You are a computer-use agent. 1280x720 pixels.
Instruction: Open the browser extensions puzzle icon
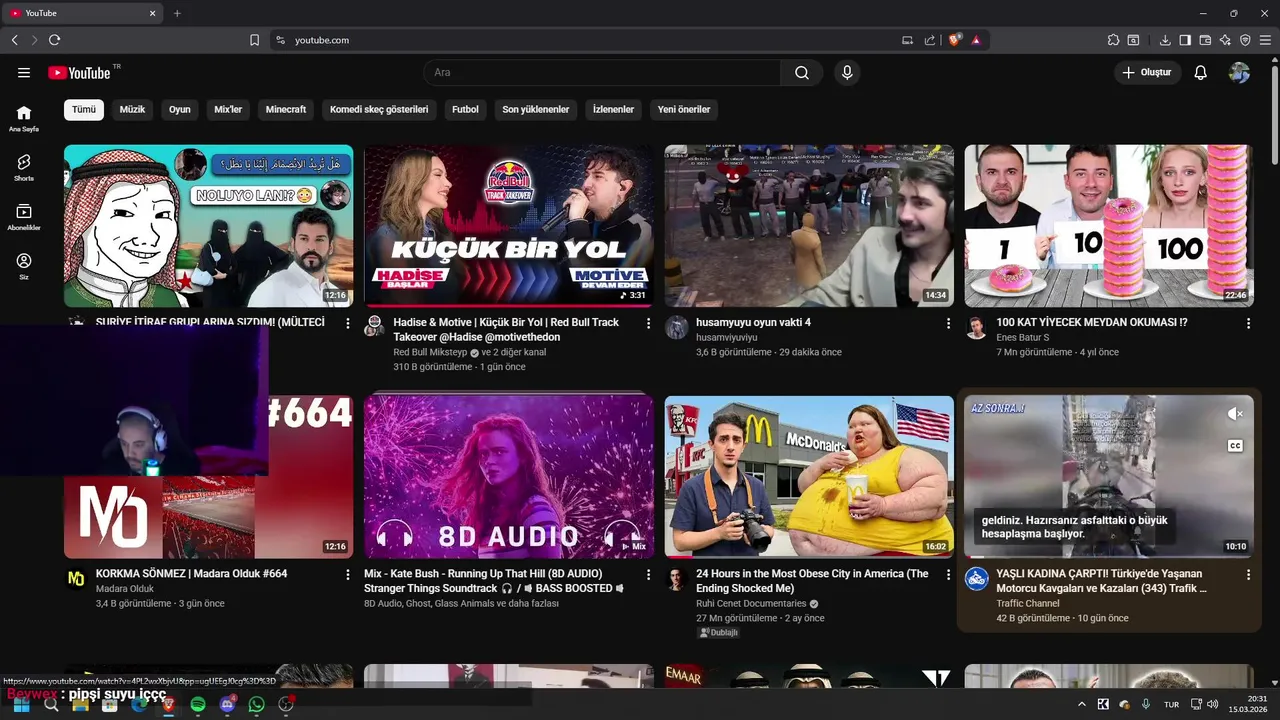1113,40
